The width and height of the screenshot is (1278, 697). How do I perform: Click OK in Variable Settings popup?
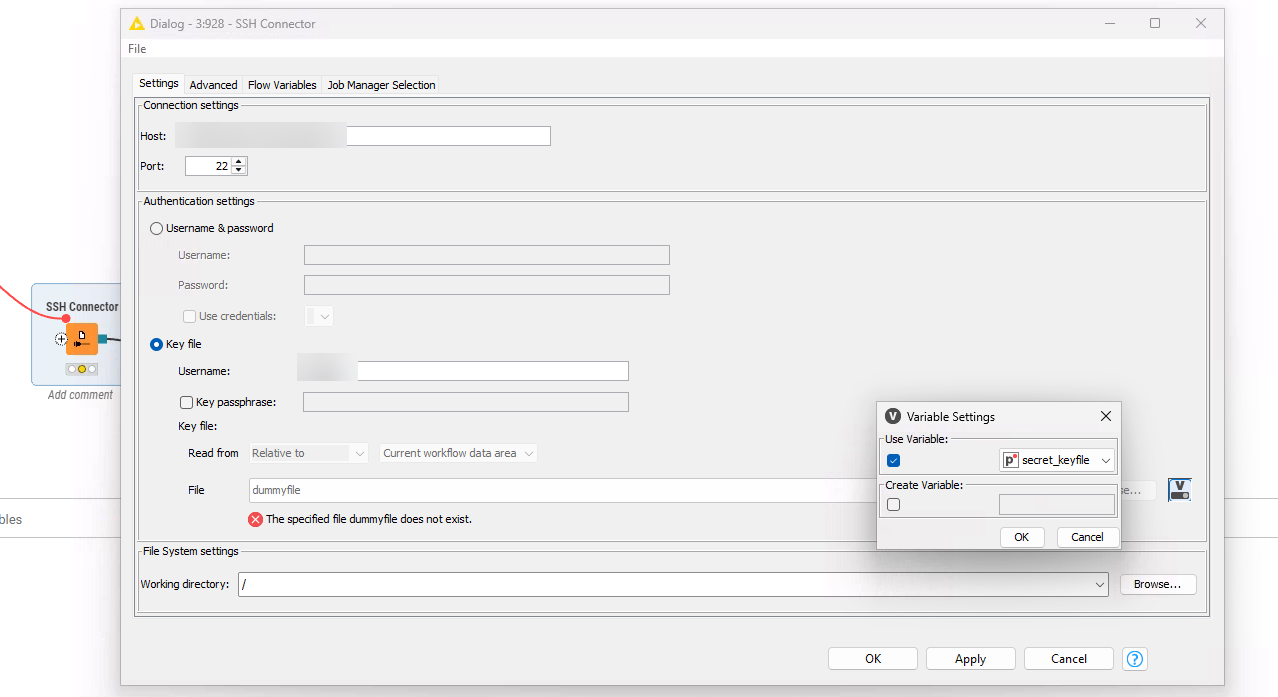tap(1021, 537)
